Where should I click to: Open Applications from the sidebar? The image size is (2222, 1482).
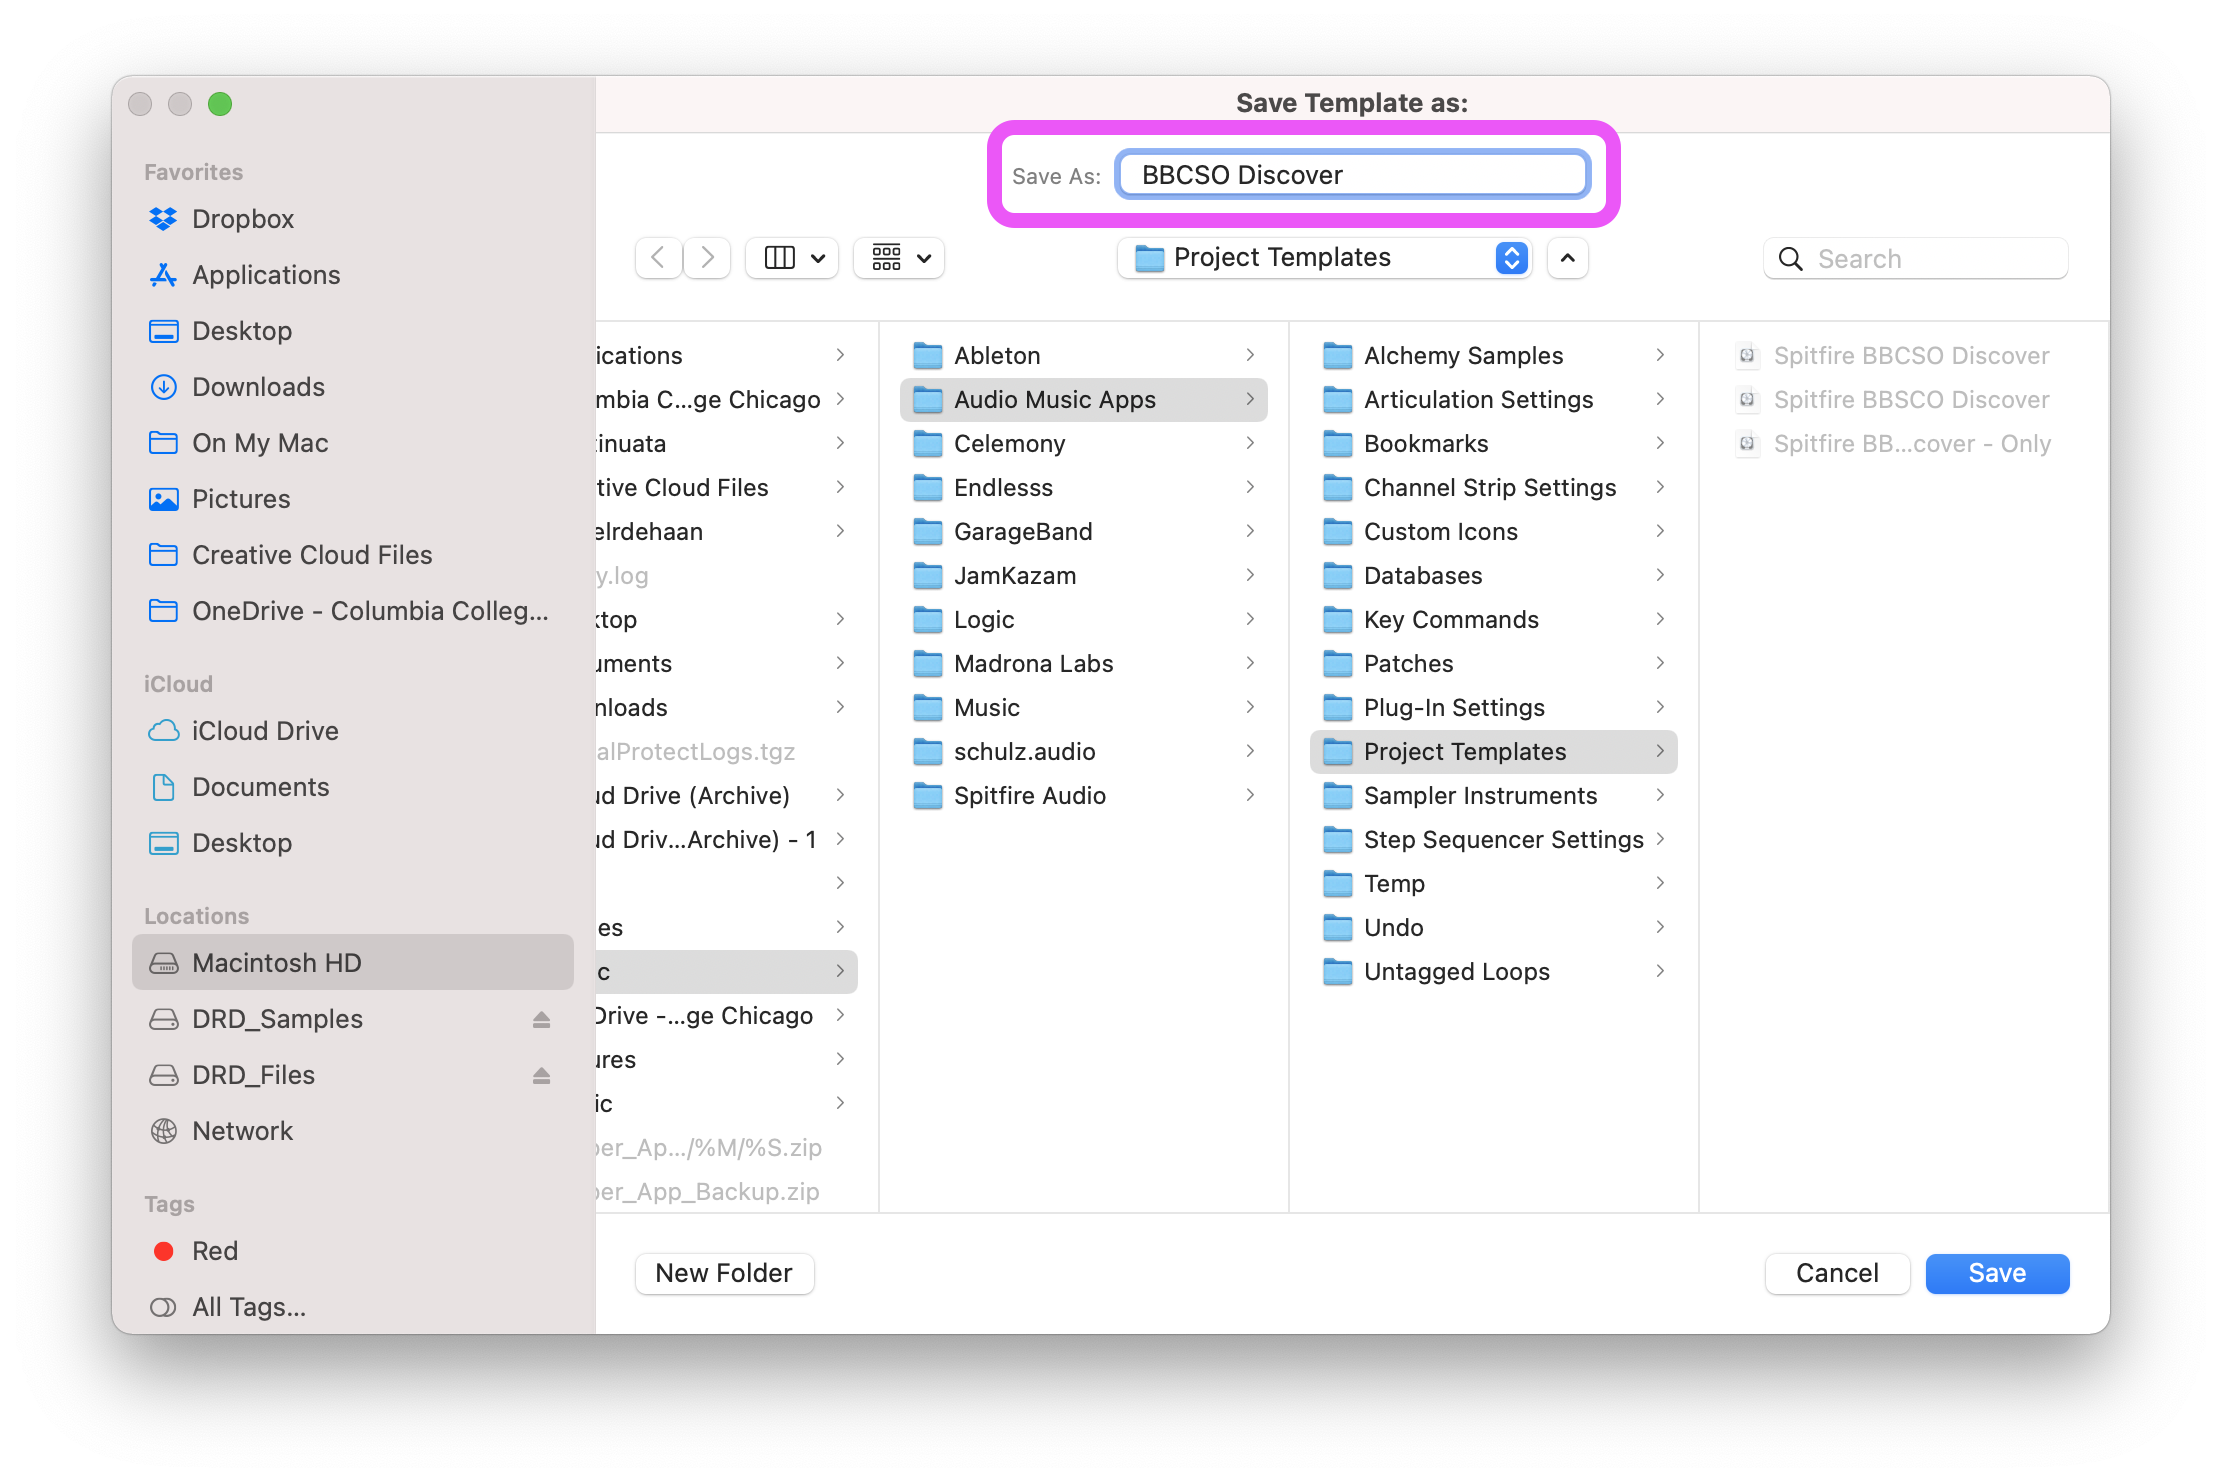pyautogui.click(x=265, y=275)
